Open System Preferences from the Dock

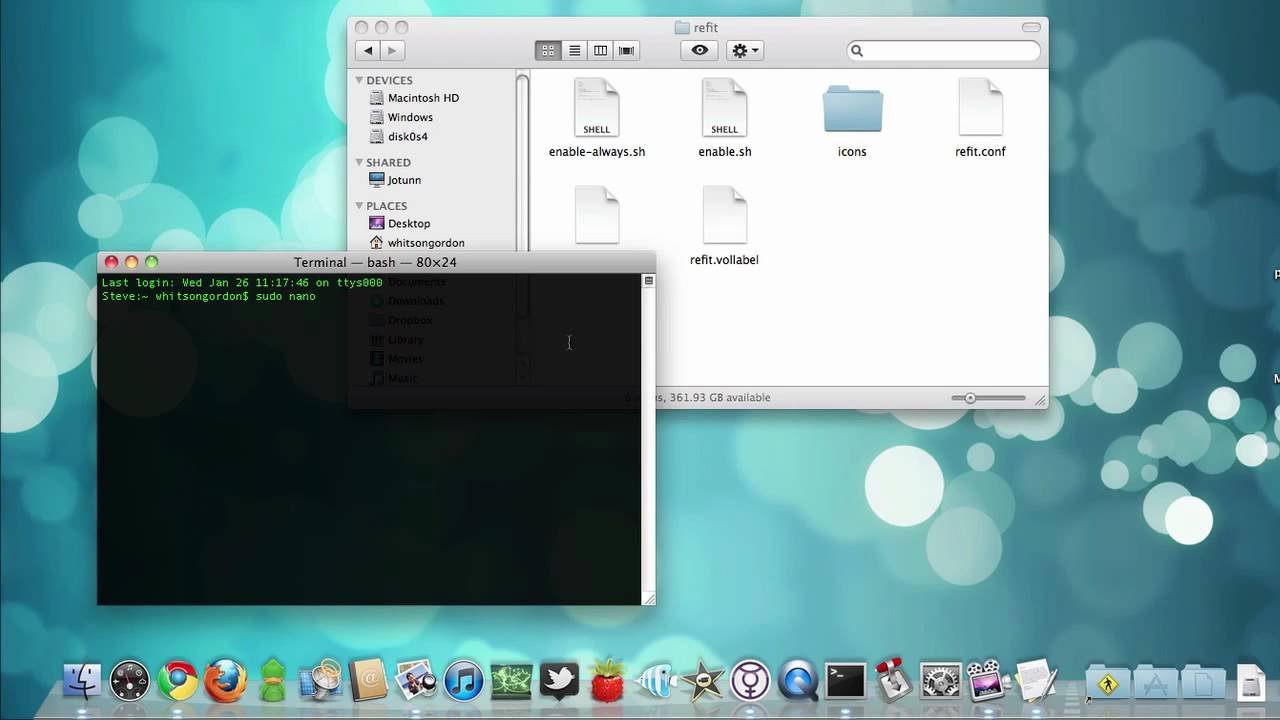coord(940,681)
